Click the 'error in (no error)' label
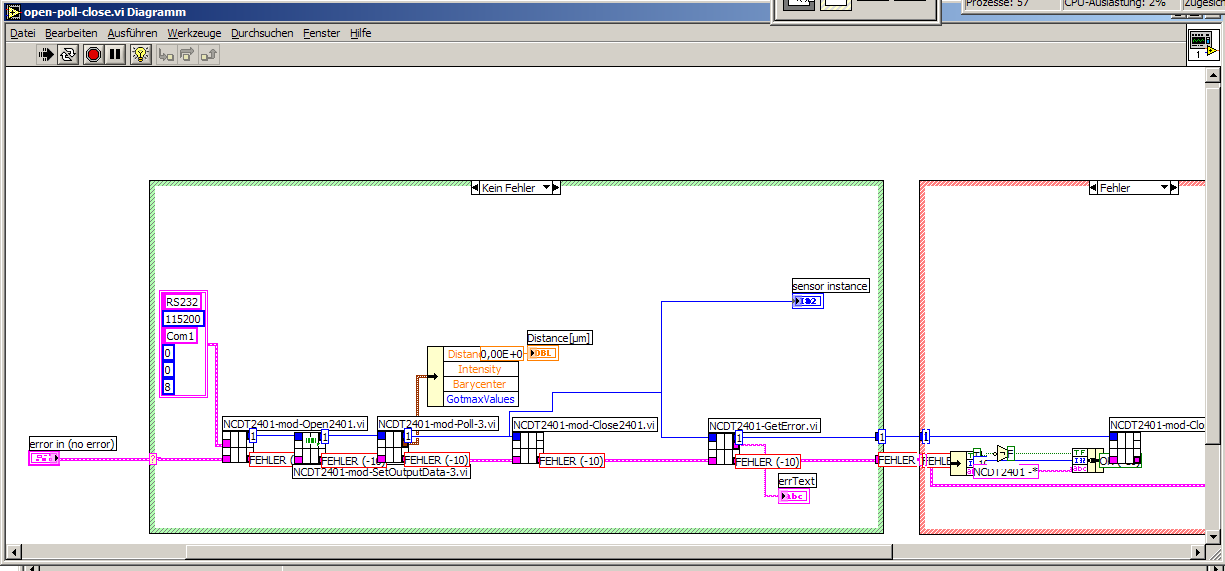Screen dimensions: 1225x571 click(x=73, y=443)
